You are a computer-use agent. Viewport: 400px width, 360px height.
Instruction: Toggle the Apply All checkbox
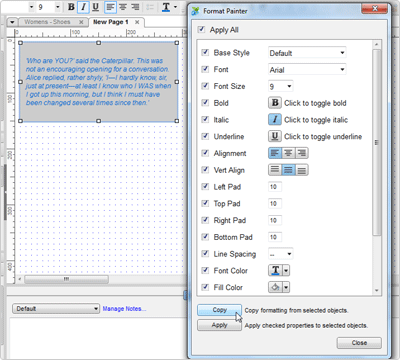[x=201, y=29]
